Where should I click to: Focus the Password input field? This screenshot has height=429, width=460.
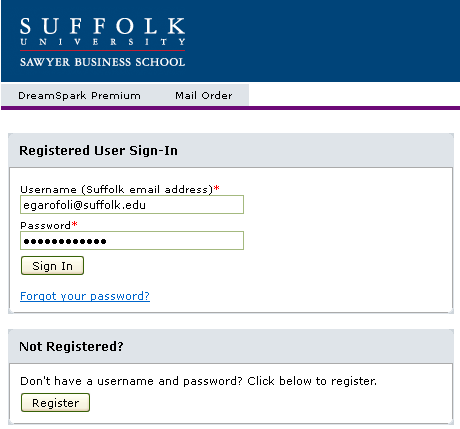tap(132, 240)
